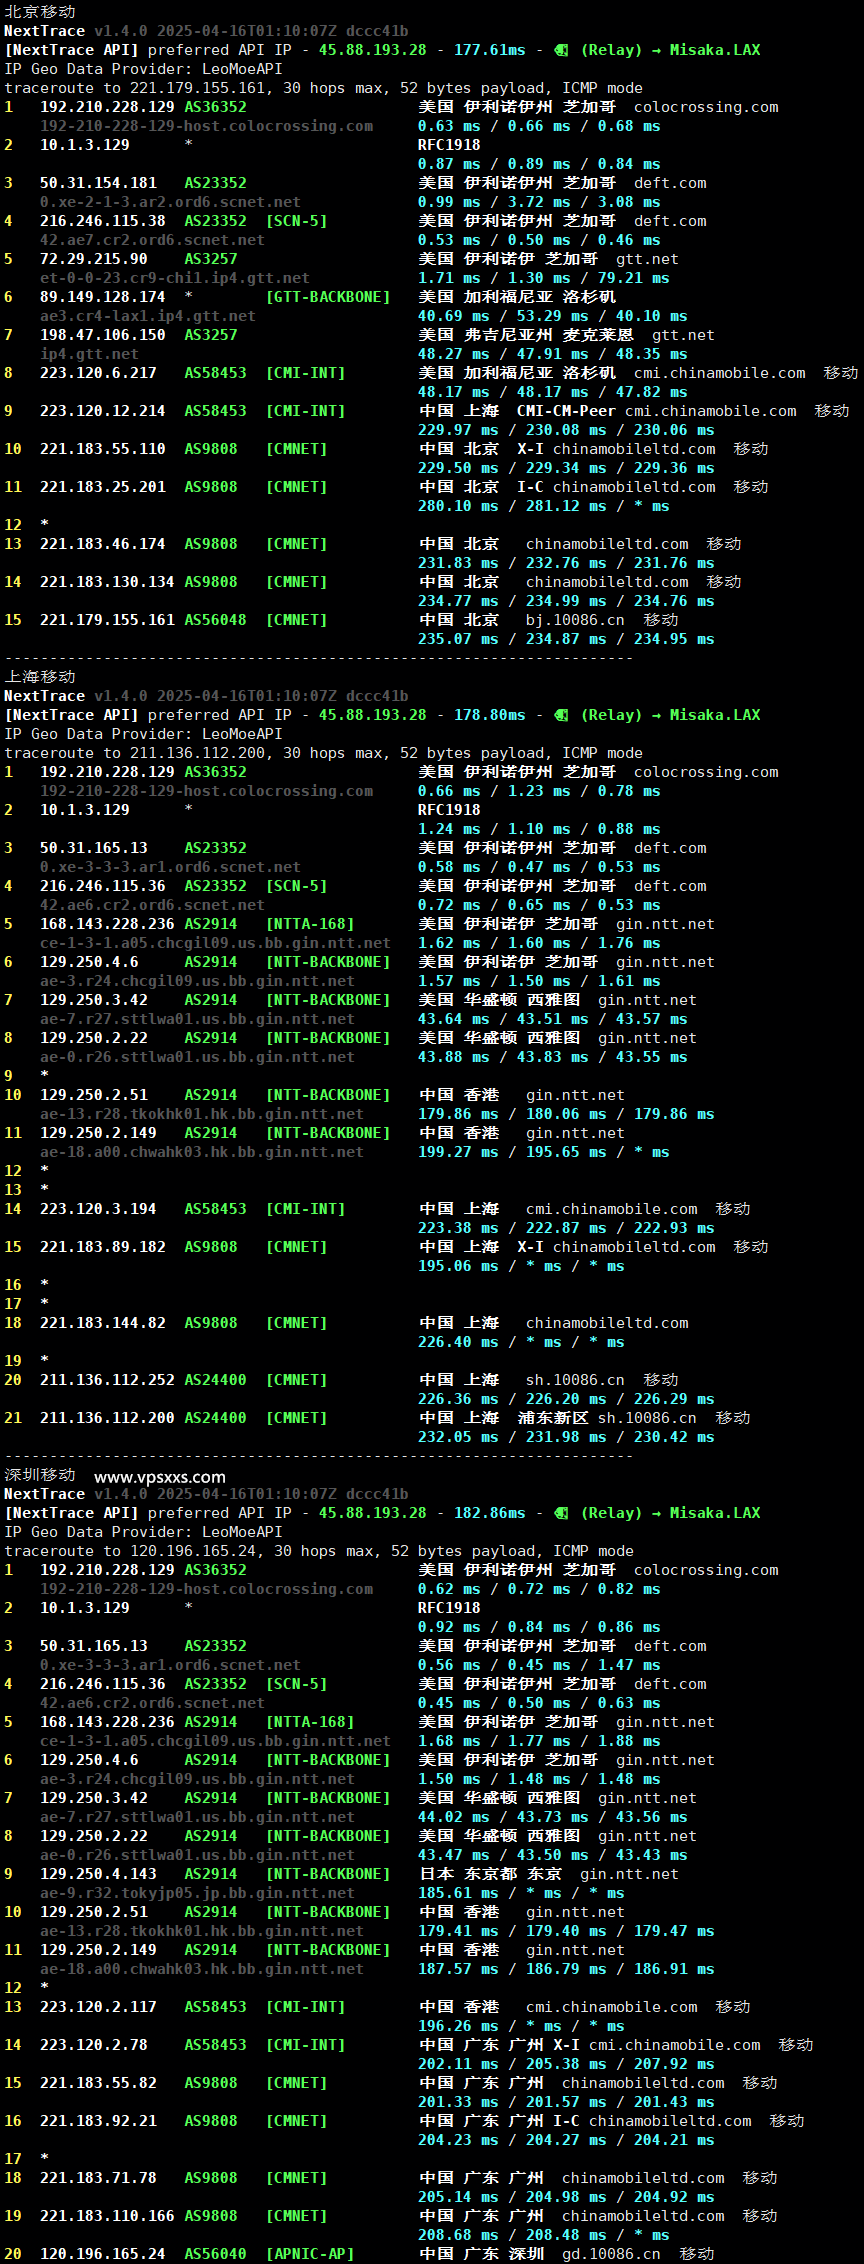Click the 185.61 ms latency value
The image size is (864, 2264).
click(458, 1893)
